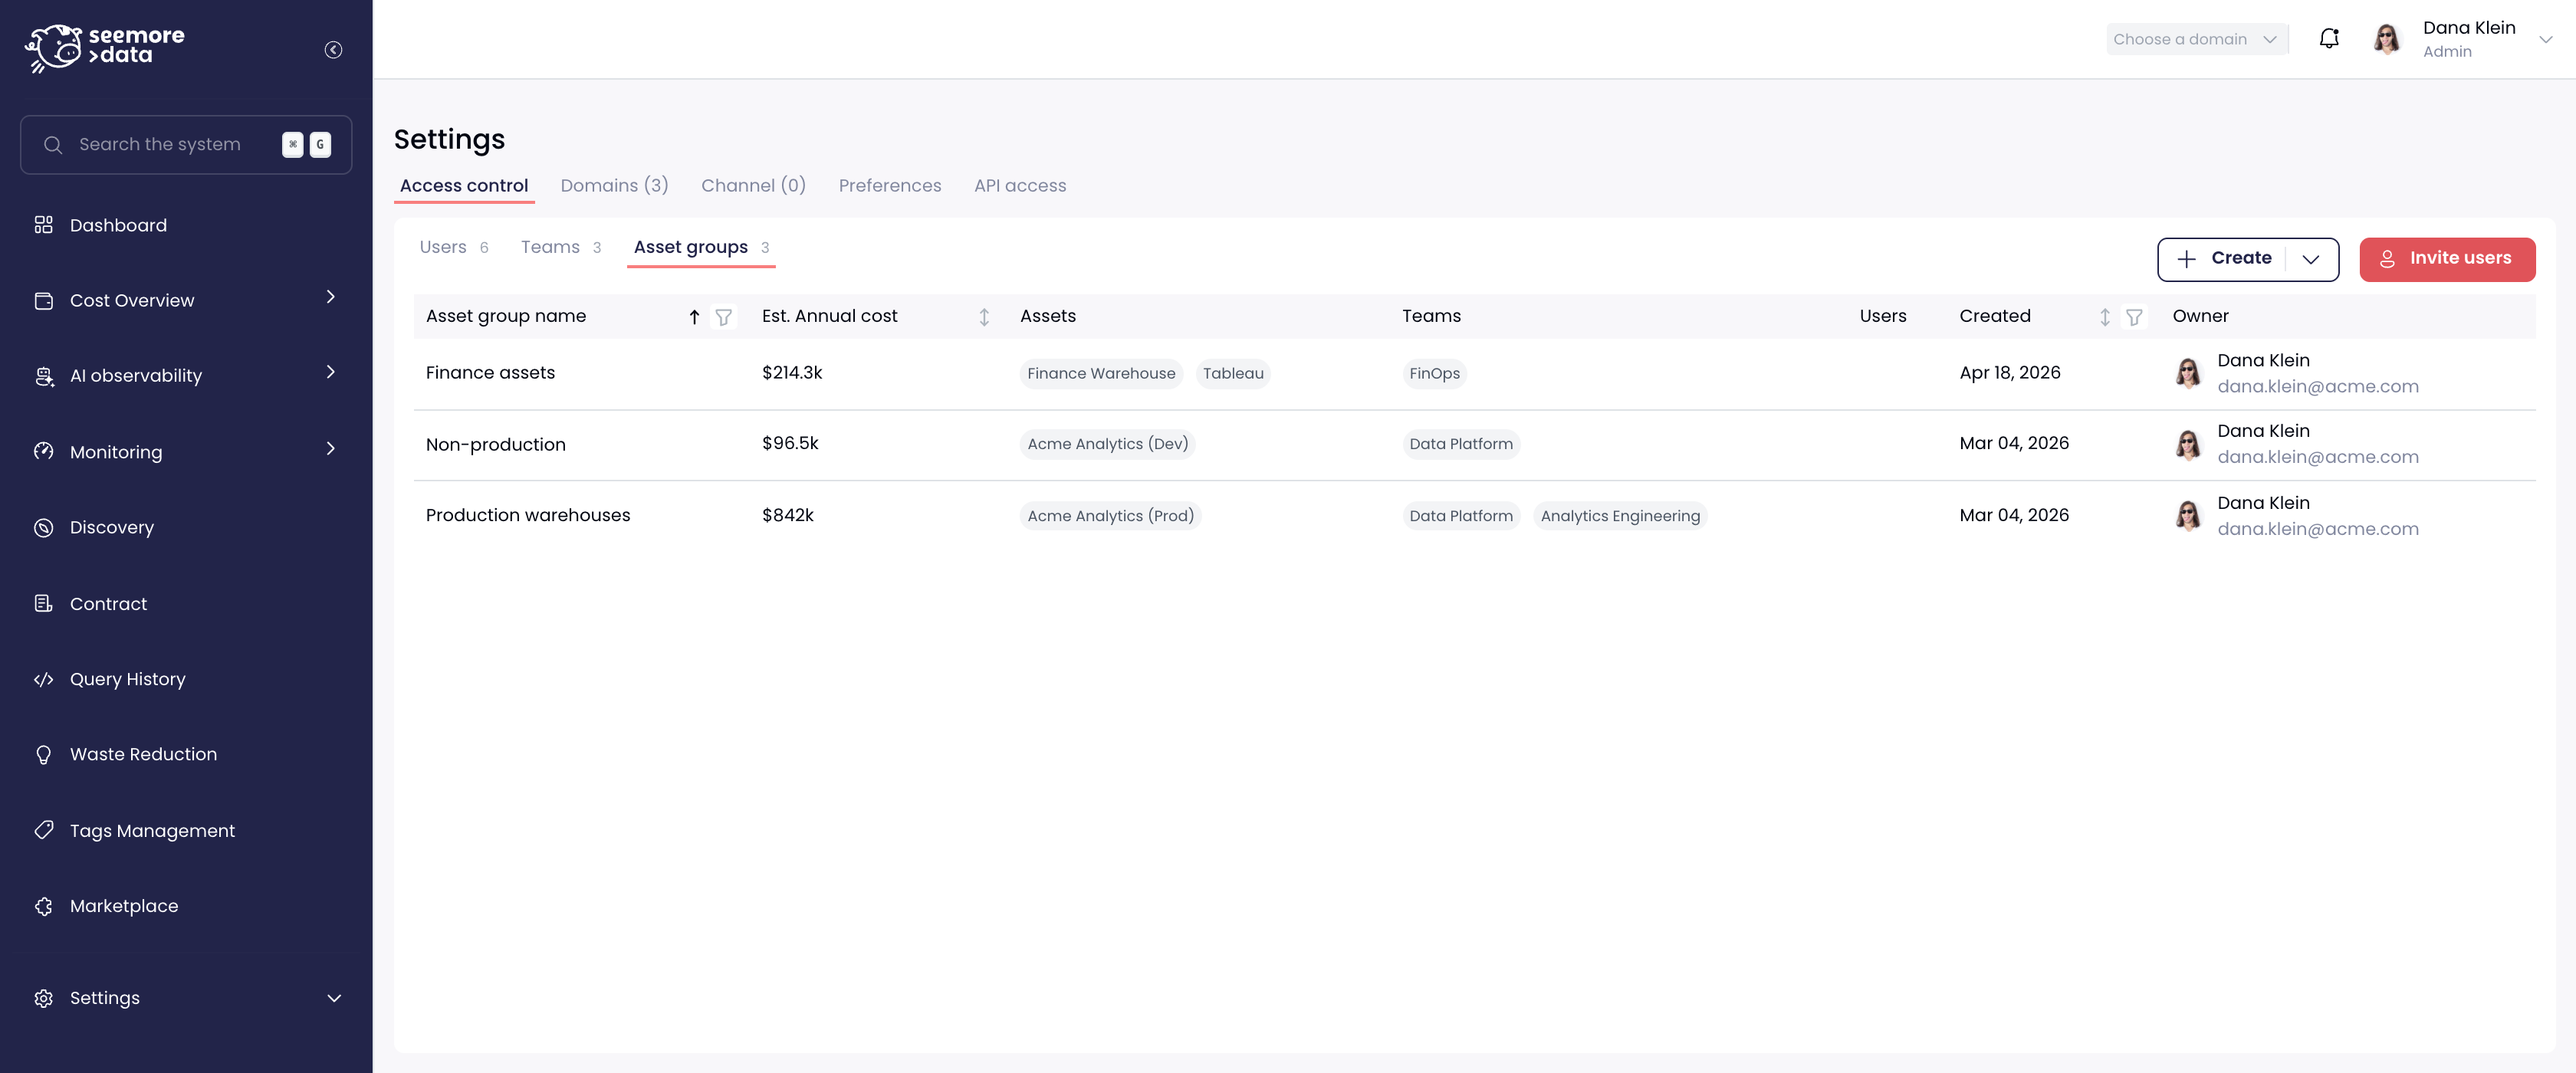Sort by Asset group name arrow

click(x=694, y=317)
